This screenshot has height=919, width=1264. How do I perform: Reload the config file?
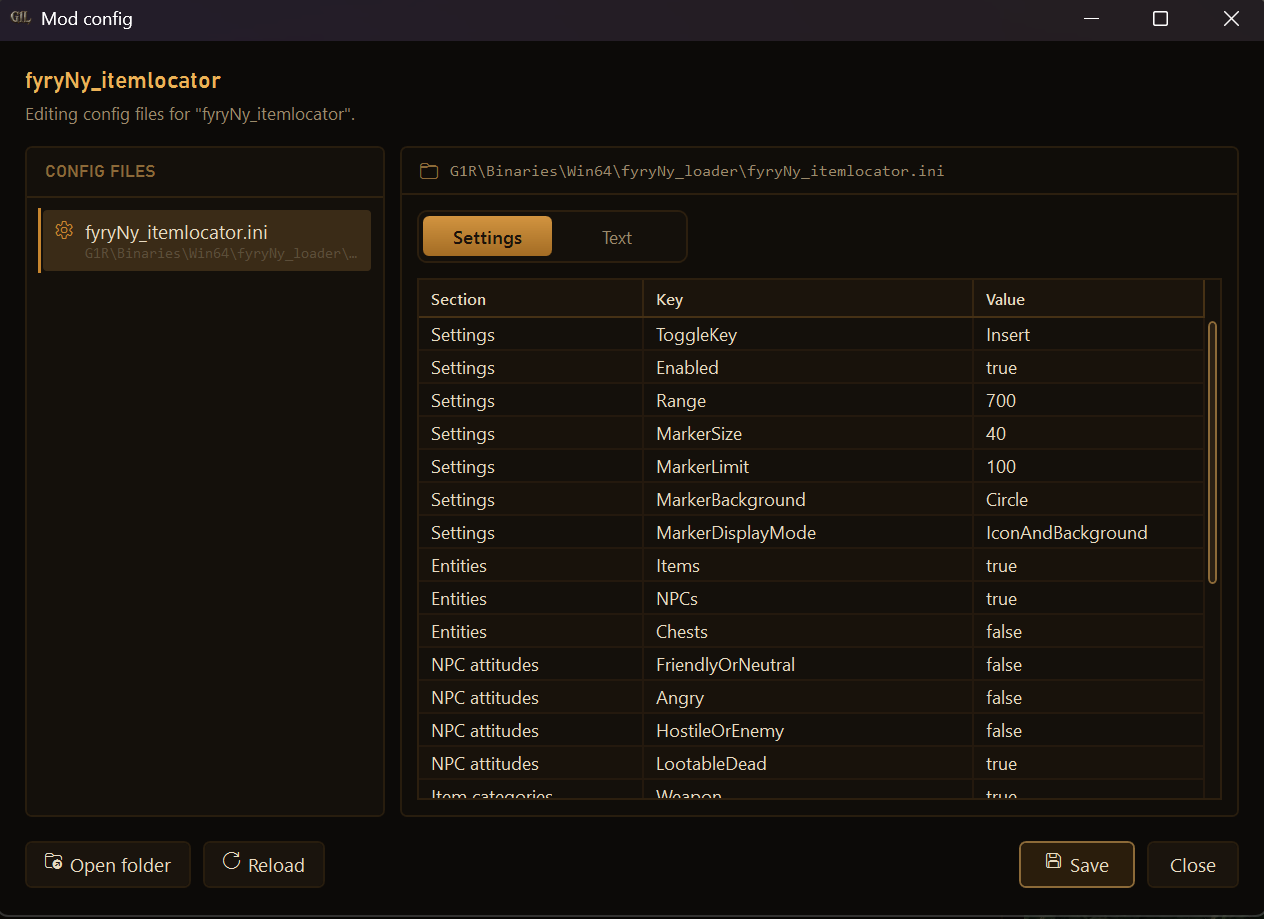[x=264, y=865]
